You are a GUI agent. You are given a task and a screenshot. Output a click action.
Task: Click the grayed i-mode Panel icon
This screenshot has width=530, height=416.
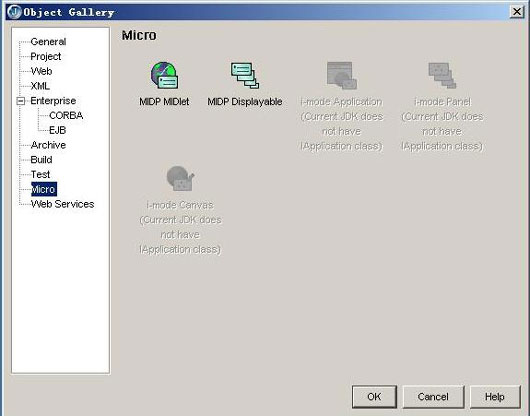(442, 75)
